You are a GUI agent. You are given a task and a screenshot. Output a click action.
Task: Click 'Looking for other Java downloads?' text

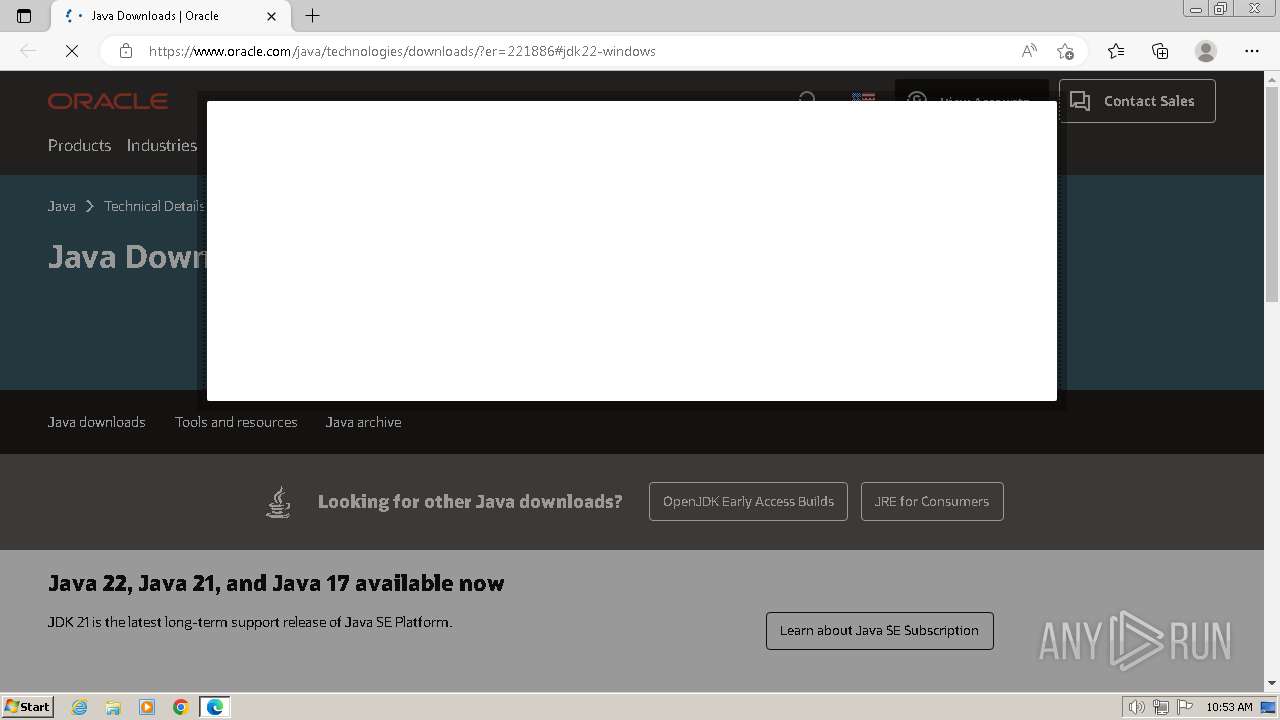point(470,502)
